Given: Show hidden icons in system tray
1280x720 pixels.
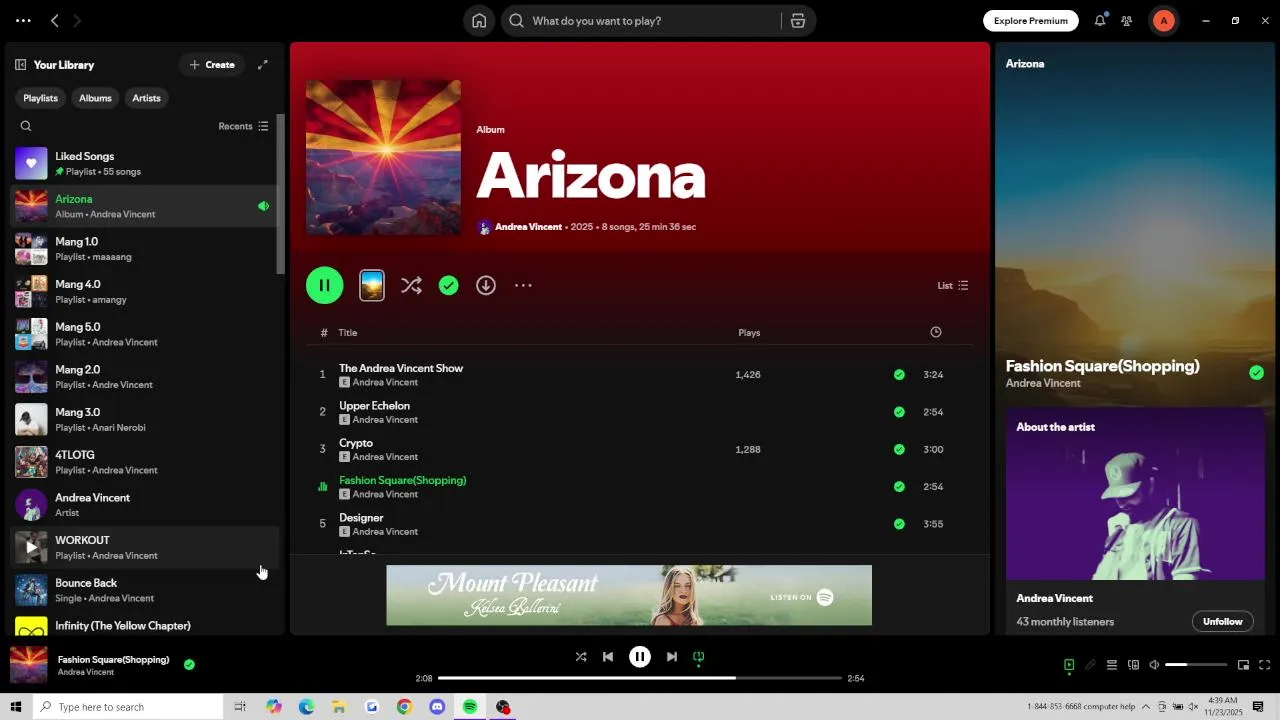Looking at the screenshot, I should 1146,707.
